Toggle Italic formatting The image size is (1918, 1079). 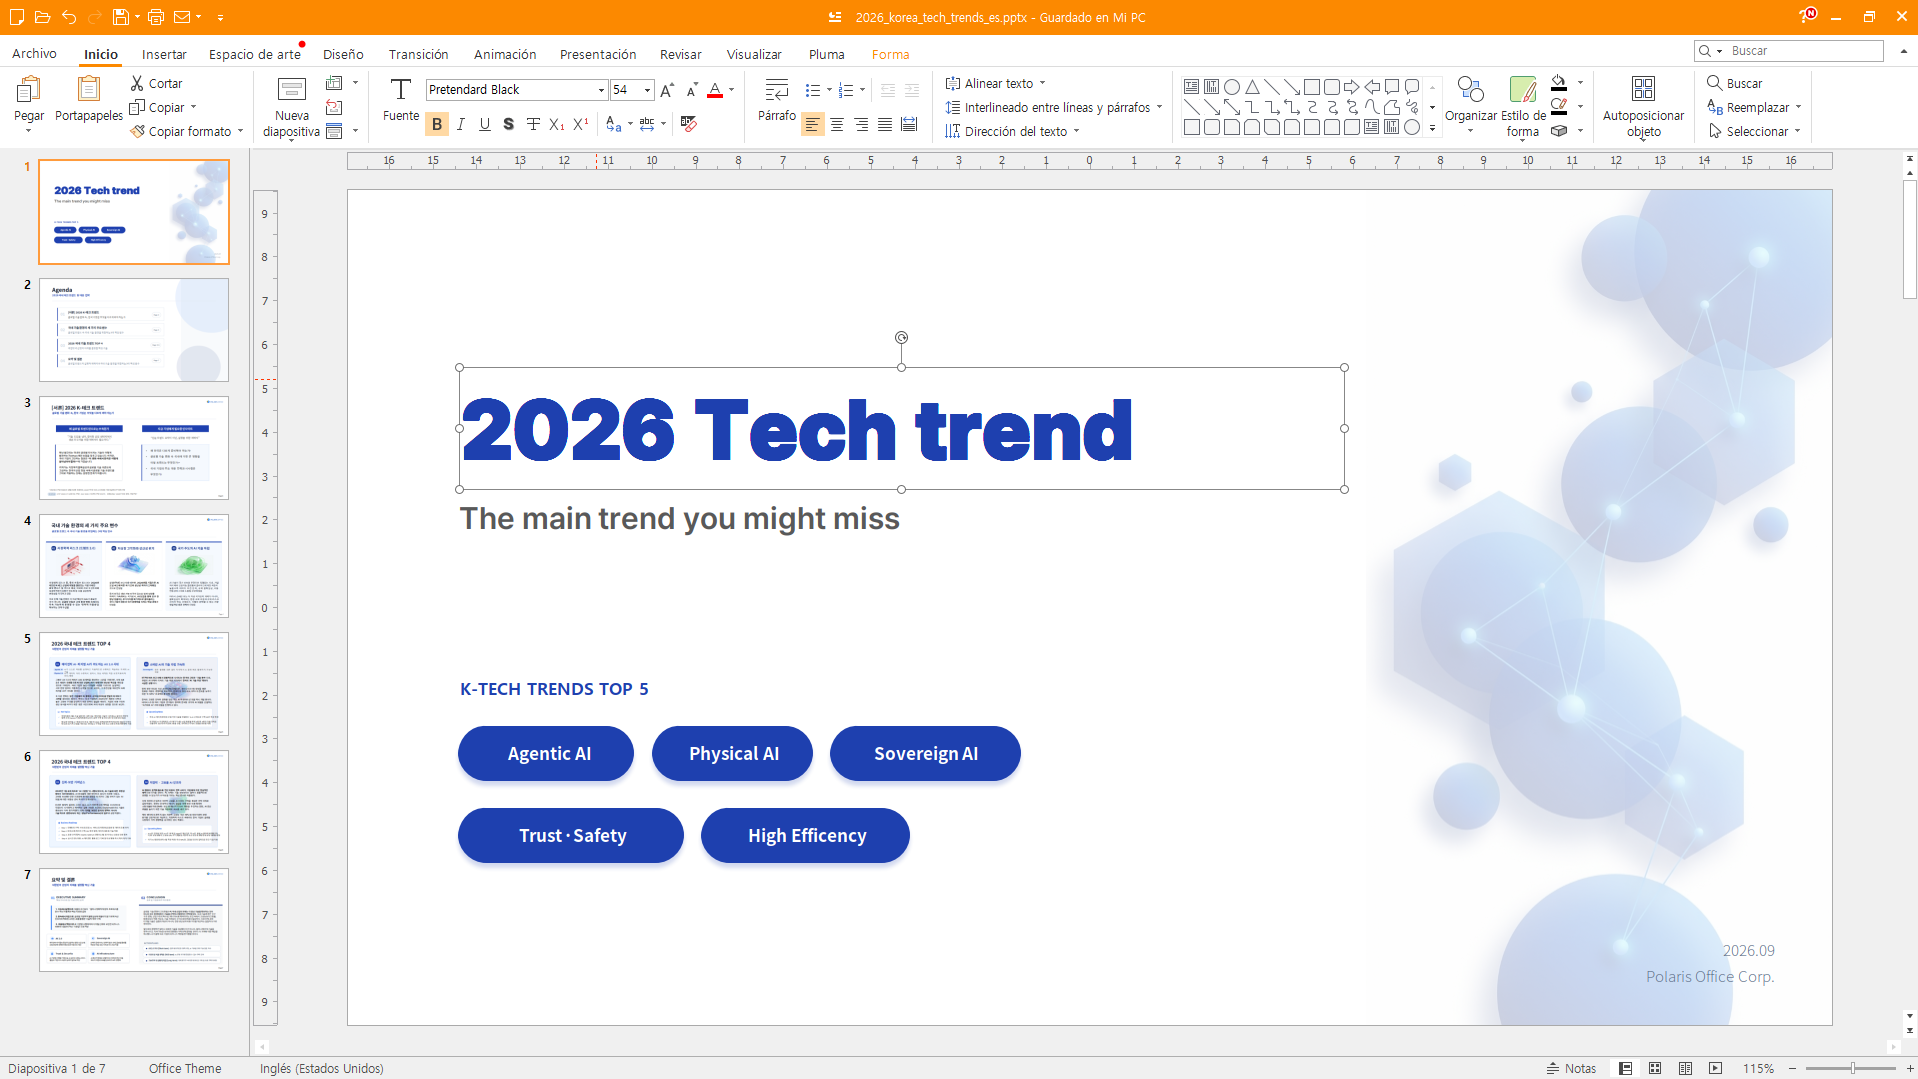[x=461, y=124]
